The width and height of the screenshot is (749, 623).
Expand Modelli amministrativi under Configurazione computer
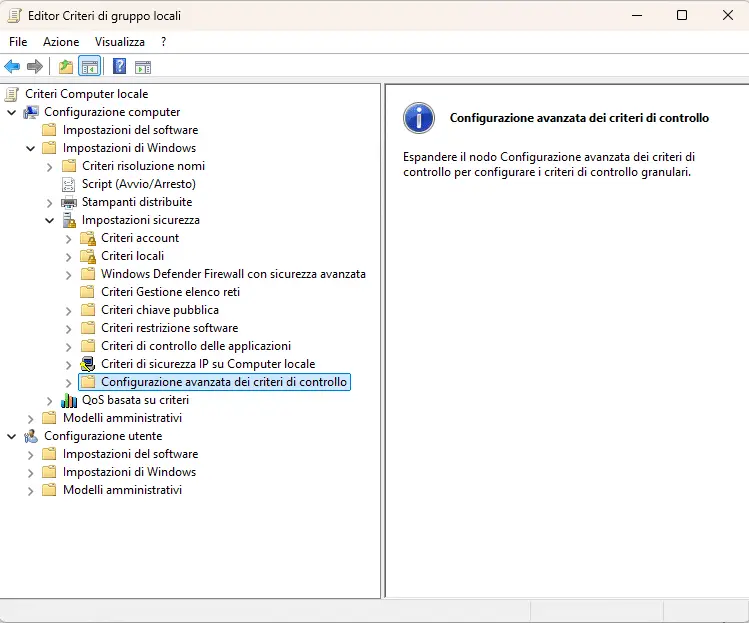pos(31,419)
